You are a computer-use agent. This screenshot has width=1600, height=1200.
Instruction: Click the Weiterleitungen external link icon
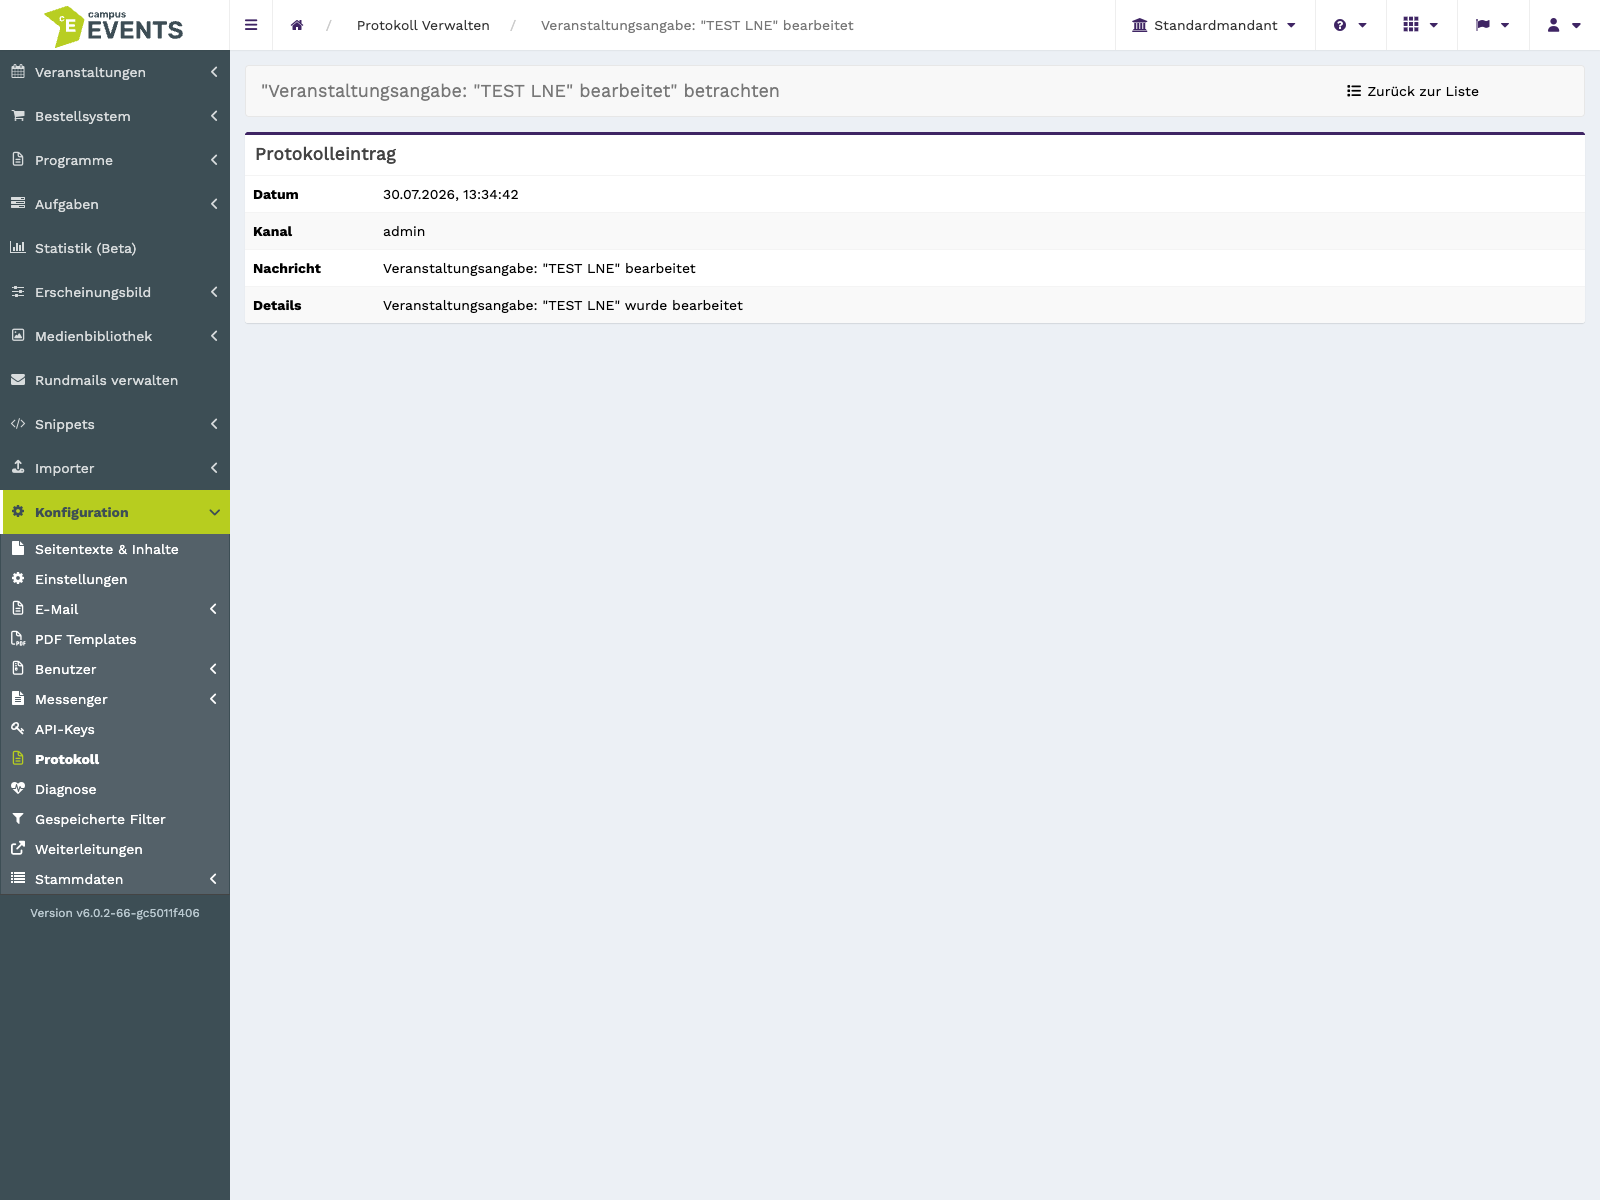(18, 848)
